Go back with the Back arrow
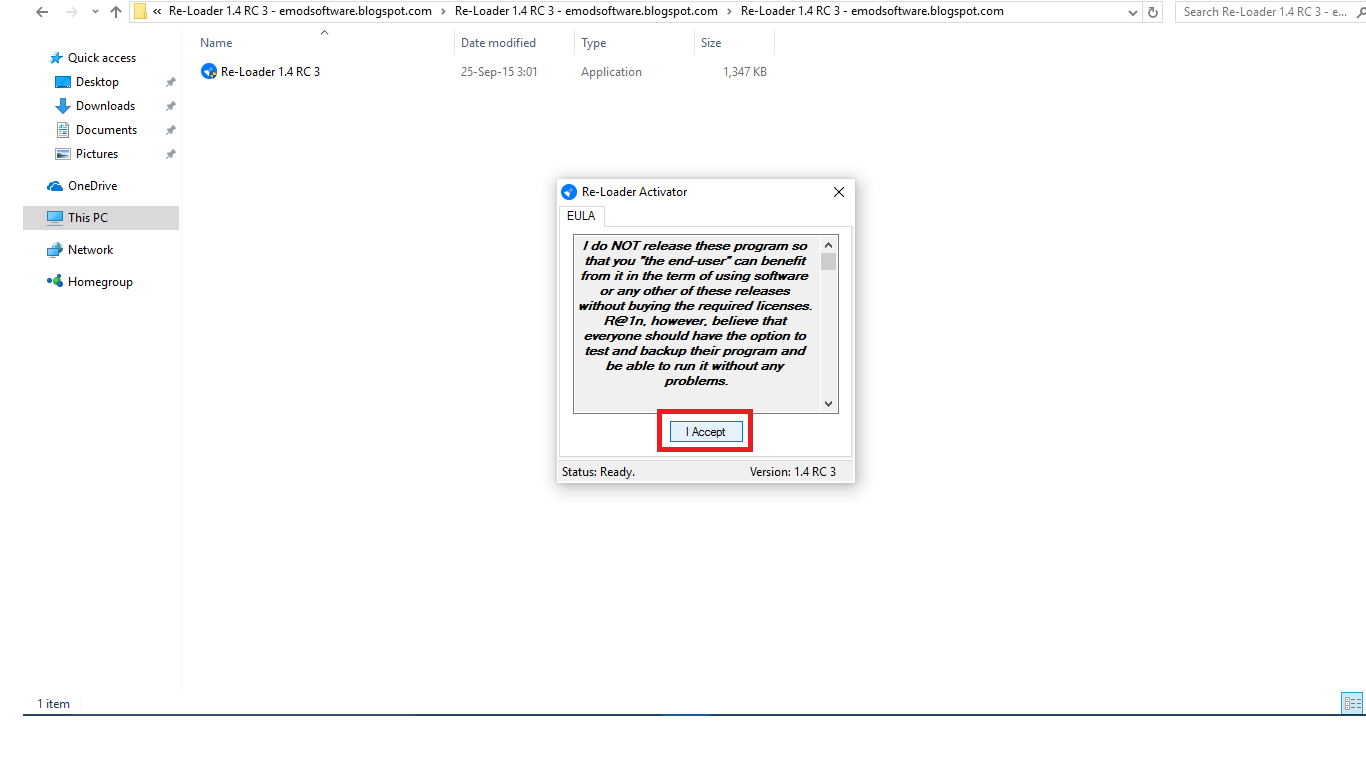1366x768 pixels. click(x=42, y=12)
